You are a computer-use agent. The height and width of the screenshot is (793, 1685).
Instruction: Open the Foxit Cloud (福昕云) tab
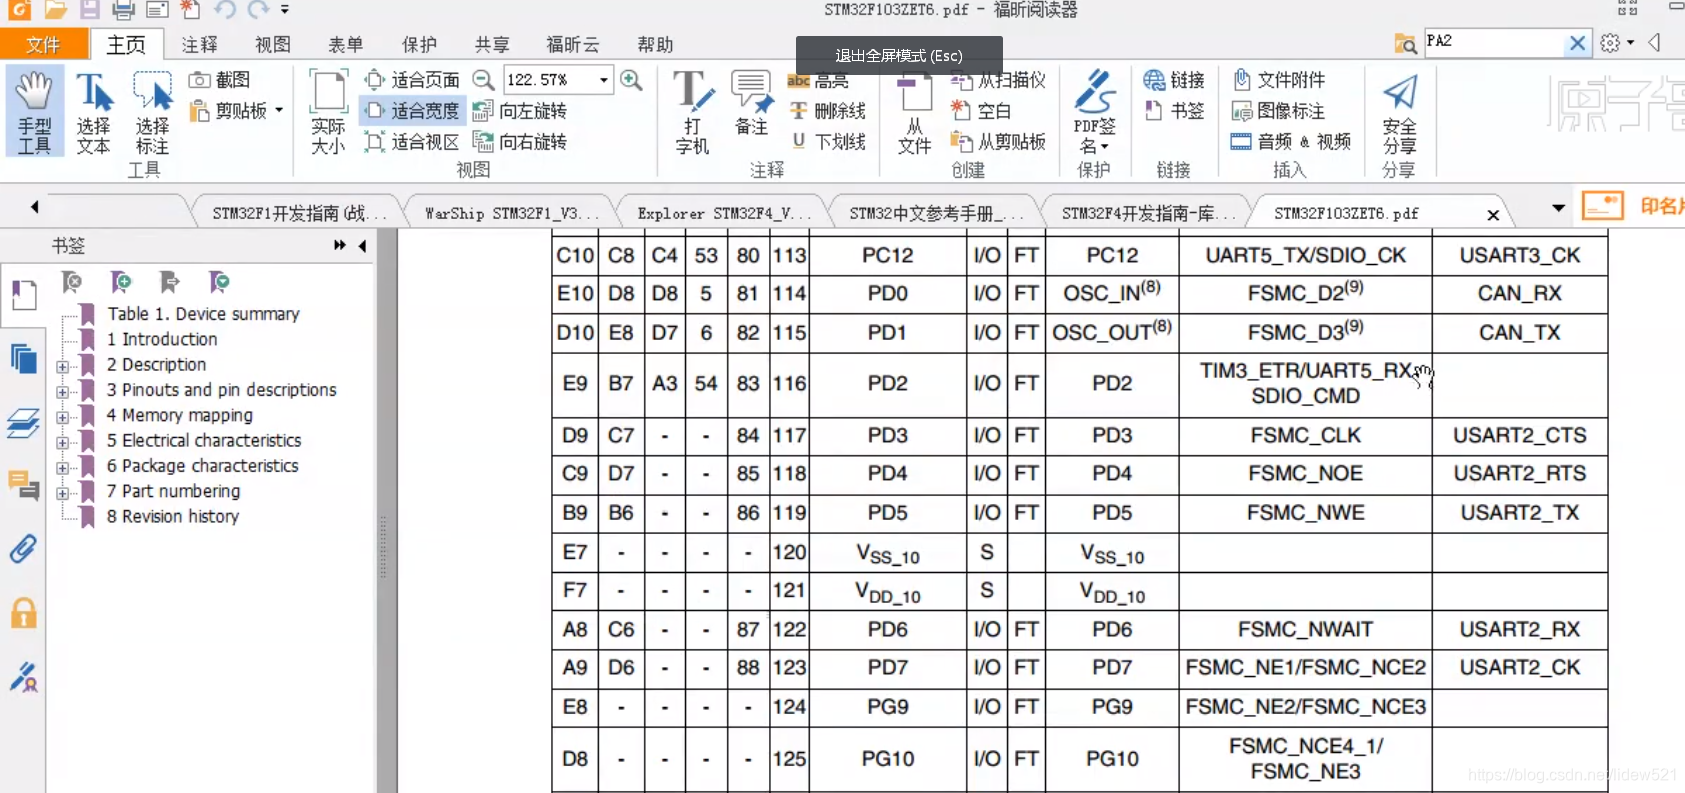(573, 44)
